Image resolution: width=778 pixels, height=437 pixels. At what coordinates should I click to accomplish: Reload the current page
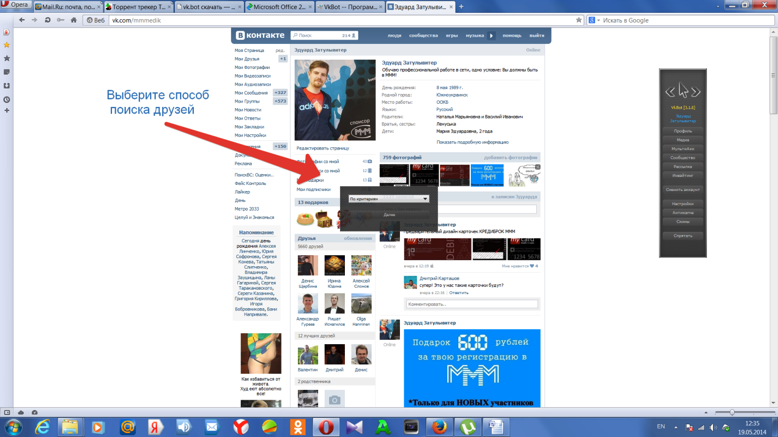point(47,20)
